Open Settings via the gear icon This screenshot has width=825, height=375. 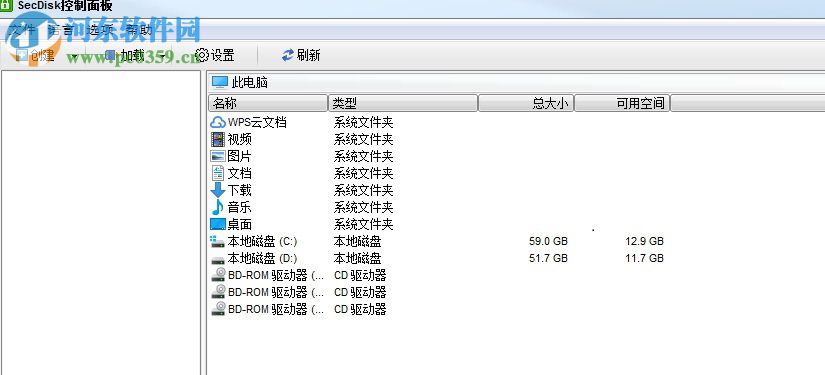(x=202, y=55)
